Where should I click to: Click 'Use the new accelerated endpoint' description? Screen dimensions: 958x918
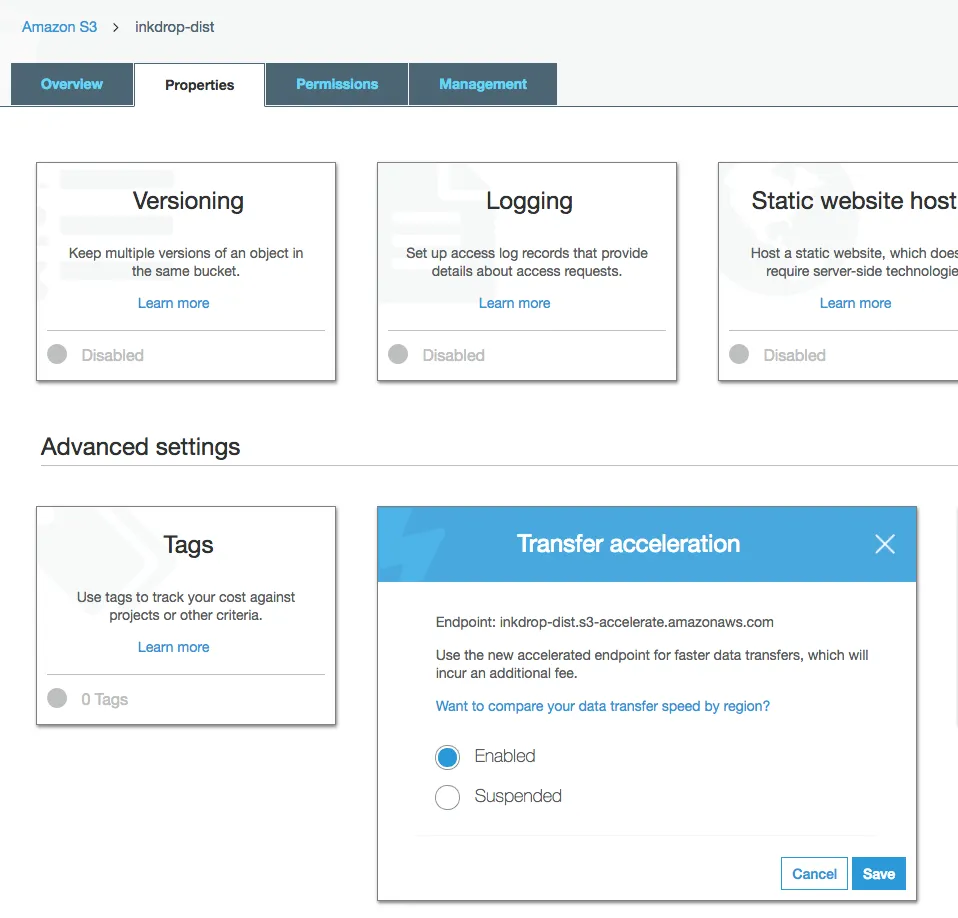pos(651,664)
